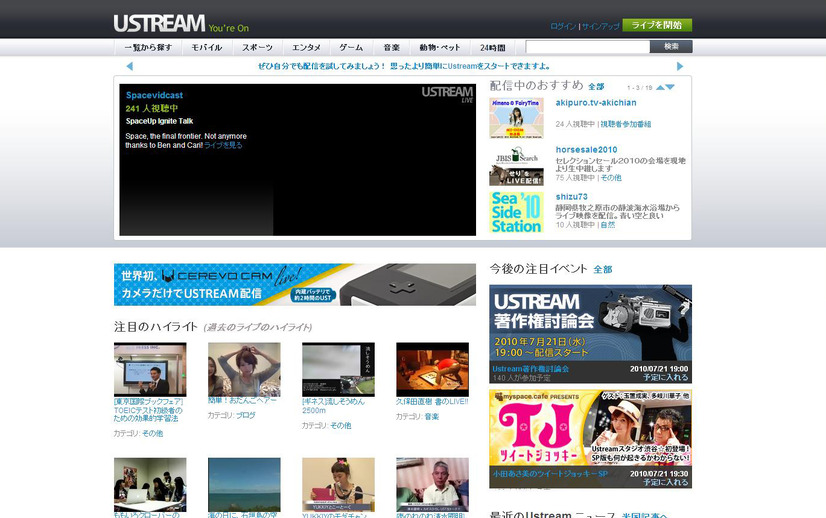
Task: Click the USTREAM 著作権討論会 event banner
Action: [x=591, y=324]
